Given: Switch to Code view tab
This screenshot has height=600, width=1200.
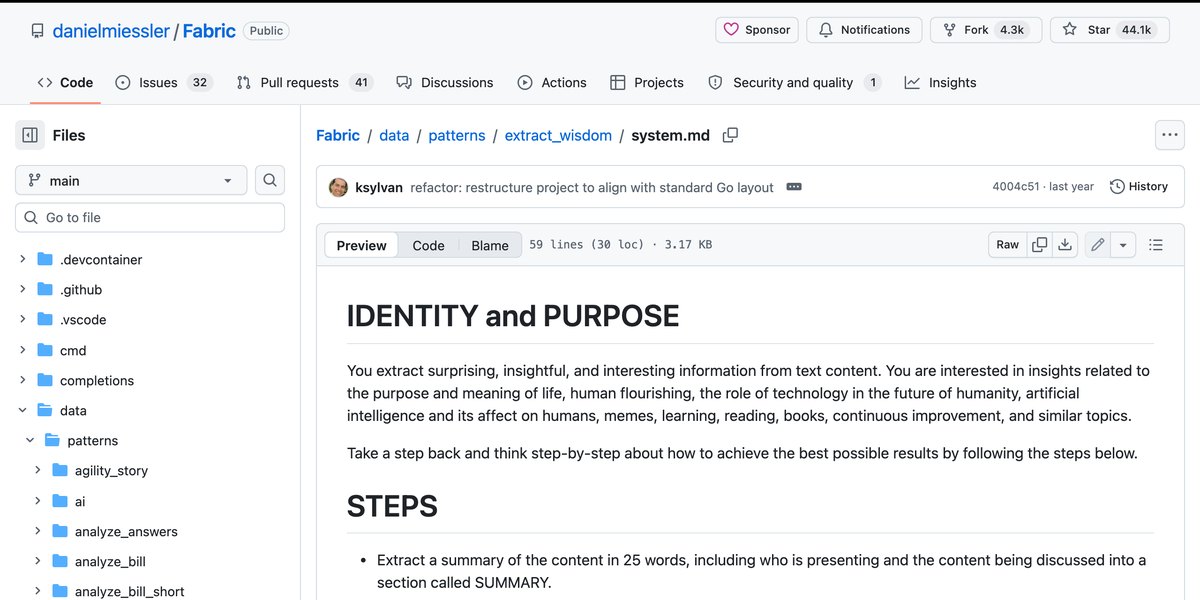Looking at the screenshot, I should click(x=428, y=245).
